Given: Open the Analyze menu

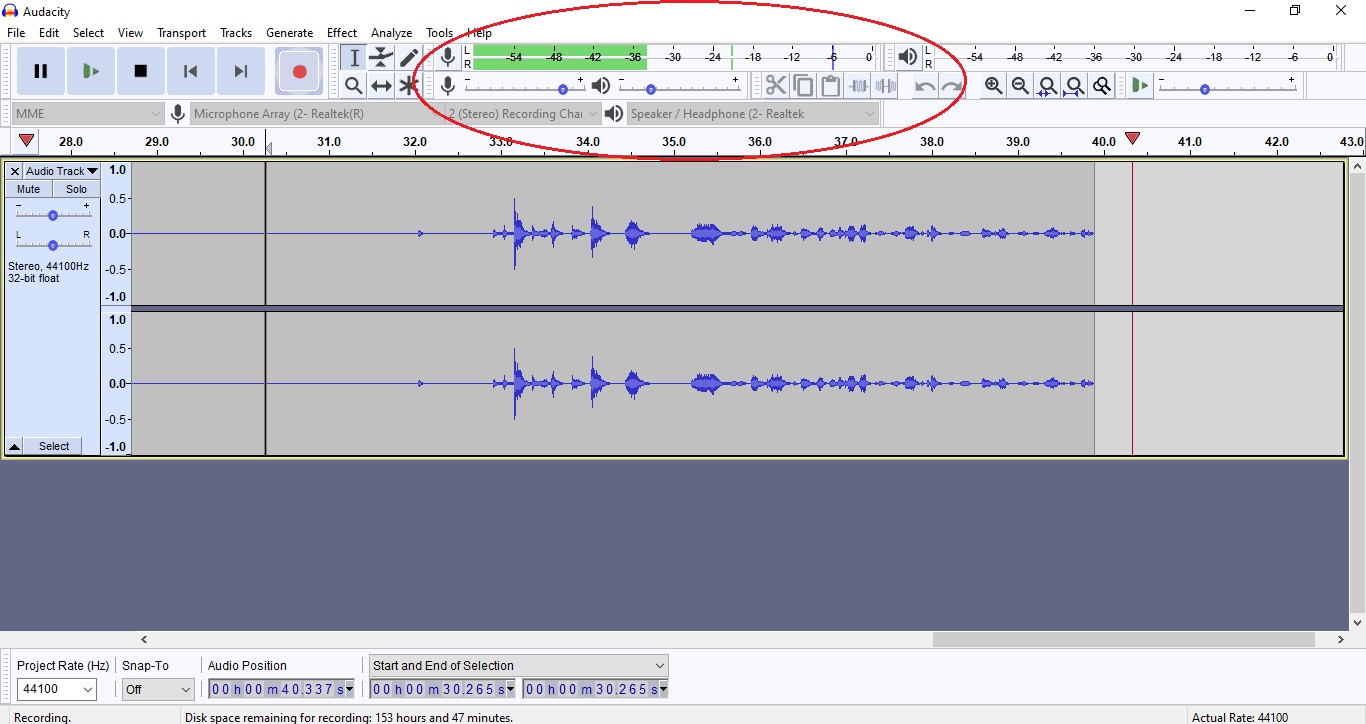Looking at the screenshot, I should (392, 33).
